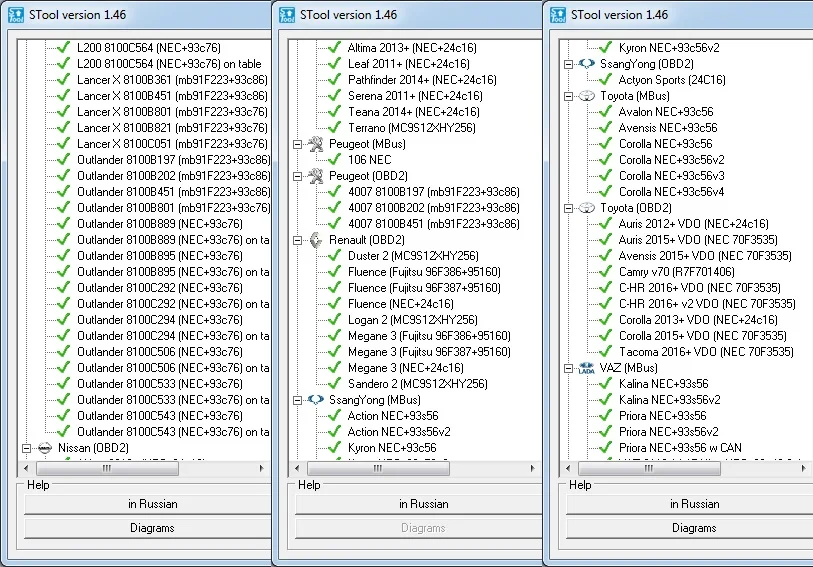This screenshot has height=567, width=813.
Task: Select 'Action NEC+93s56v2'
Action: [x=399, y=432]
